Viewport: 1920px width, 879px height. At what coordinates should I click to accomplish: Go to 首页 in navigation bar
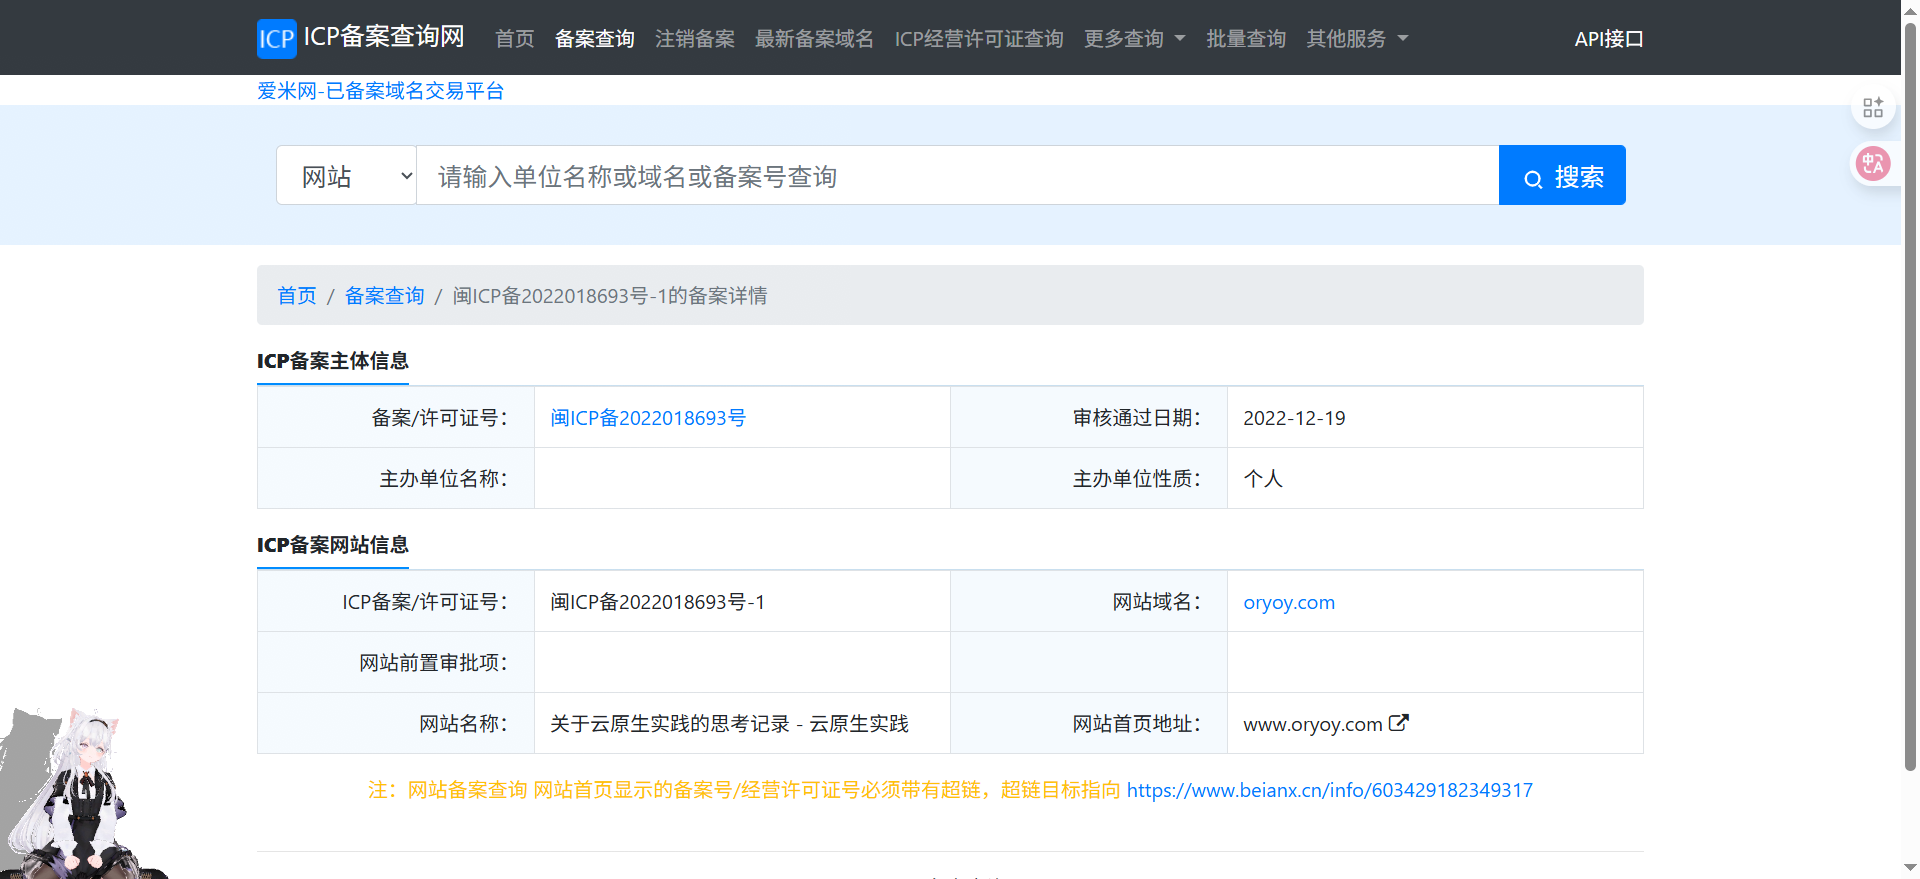pyautogui.click(x=515, y=39)
